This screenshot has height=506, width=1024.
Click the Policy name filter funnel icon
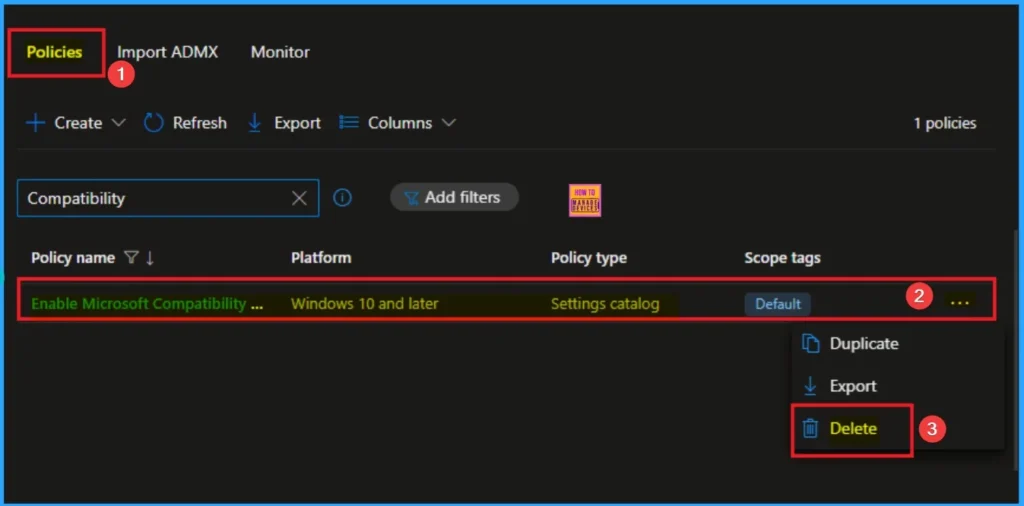coord(131,258)
